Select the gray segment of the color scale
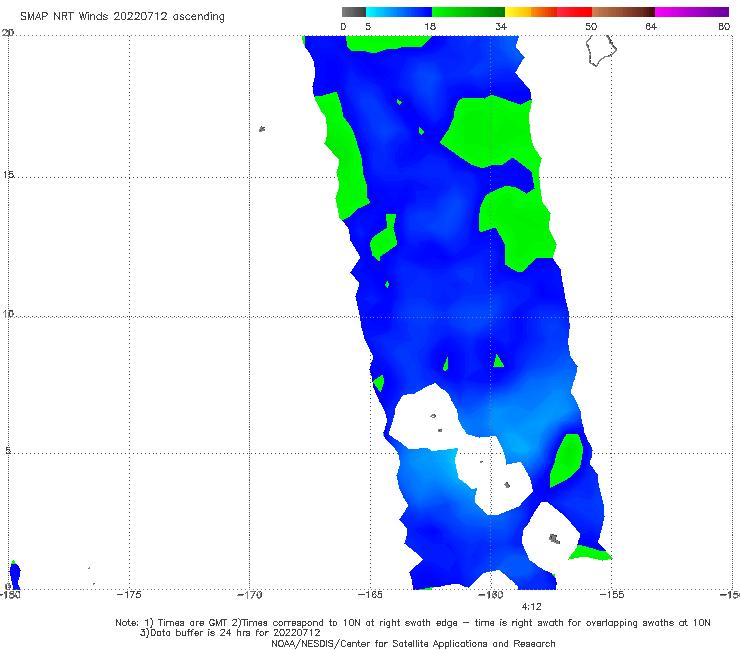The width and height of the screenshot is (740, 650). tap(354, 12)
